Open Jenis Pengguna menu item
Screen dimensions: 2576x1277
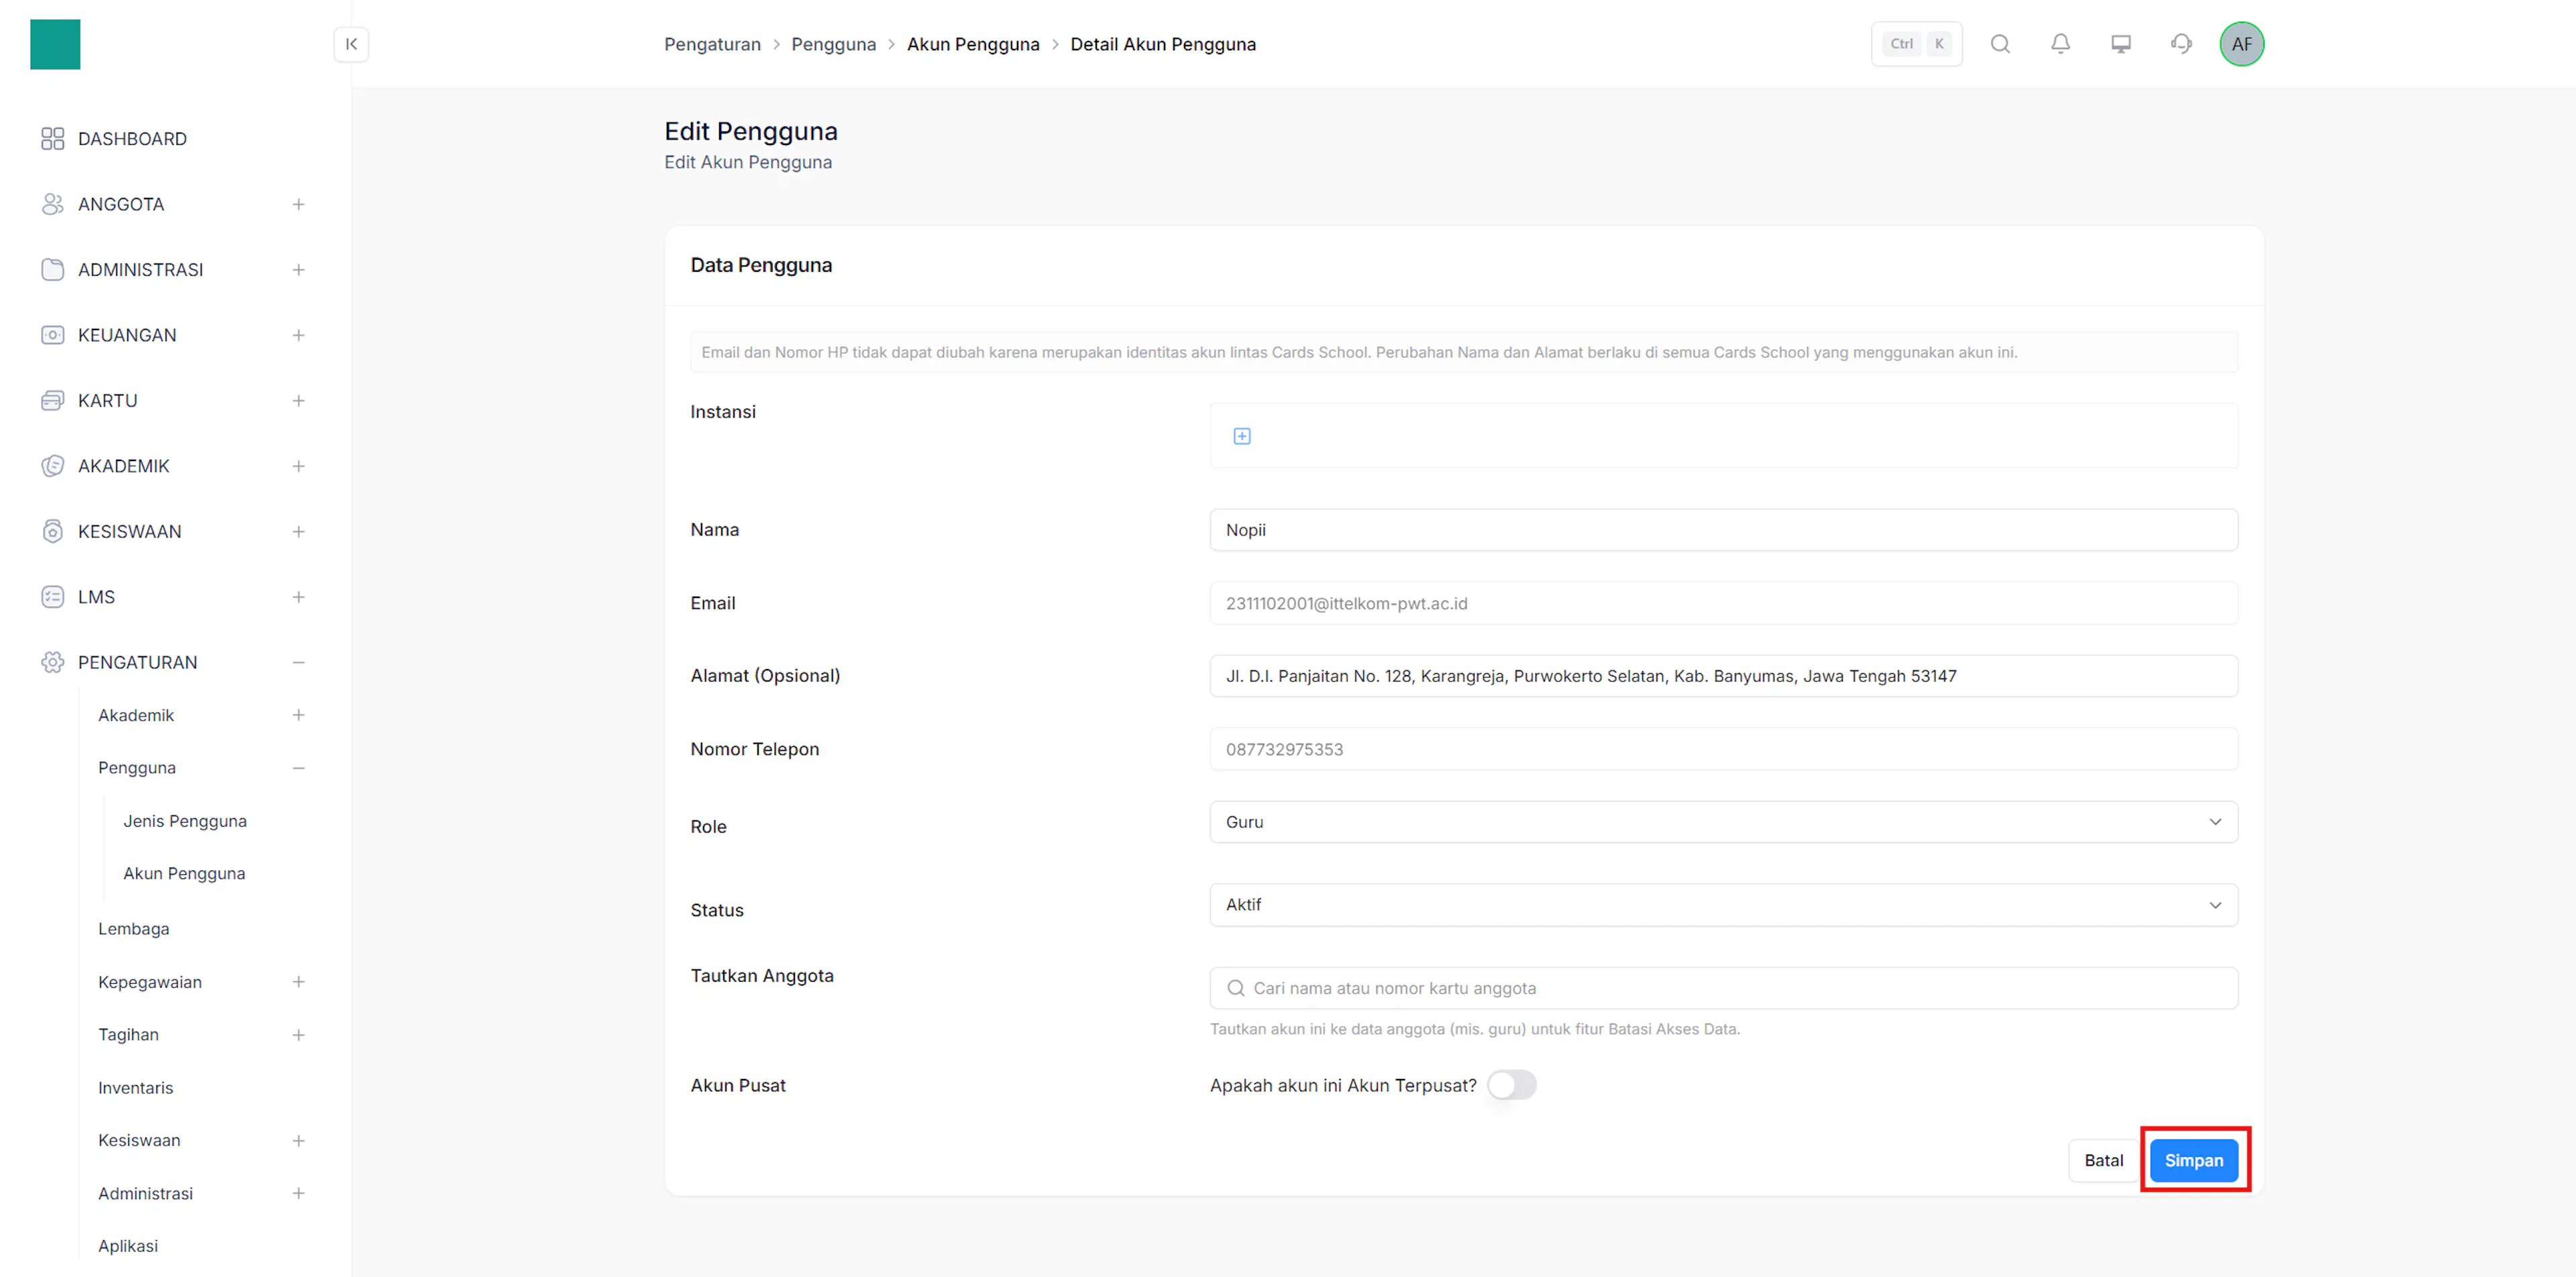(185, 821)
